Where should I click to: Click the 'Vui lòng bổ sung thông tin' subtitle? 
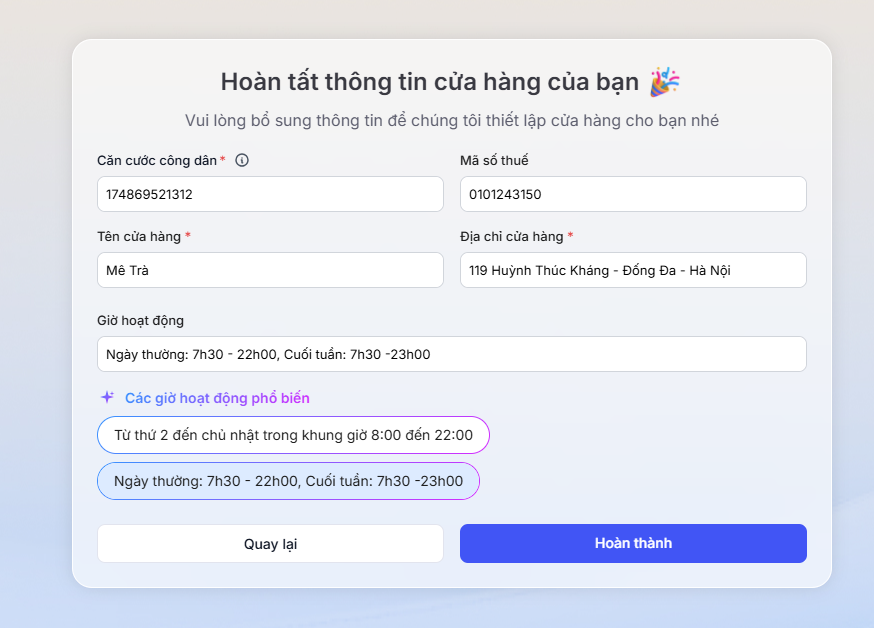451,121
